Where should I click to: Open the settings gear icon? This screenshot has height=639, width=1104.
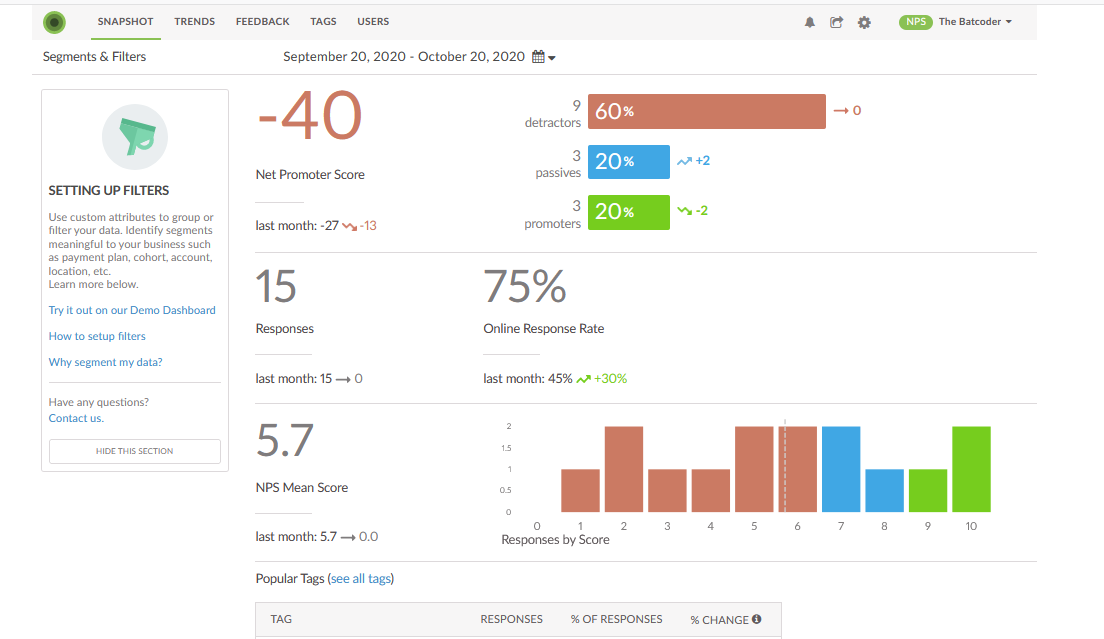[x=864, y=21]
